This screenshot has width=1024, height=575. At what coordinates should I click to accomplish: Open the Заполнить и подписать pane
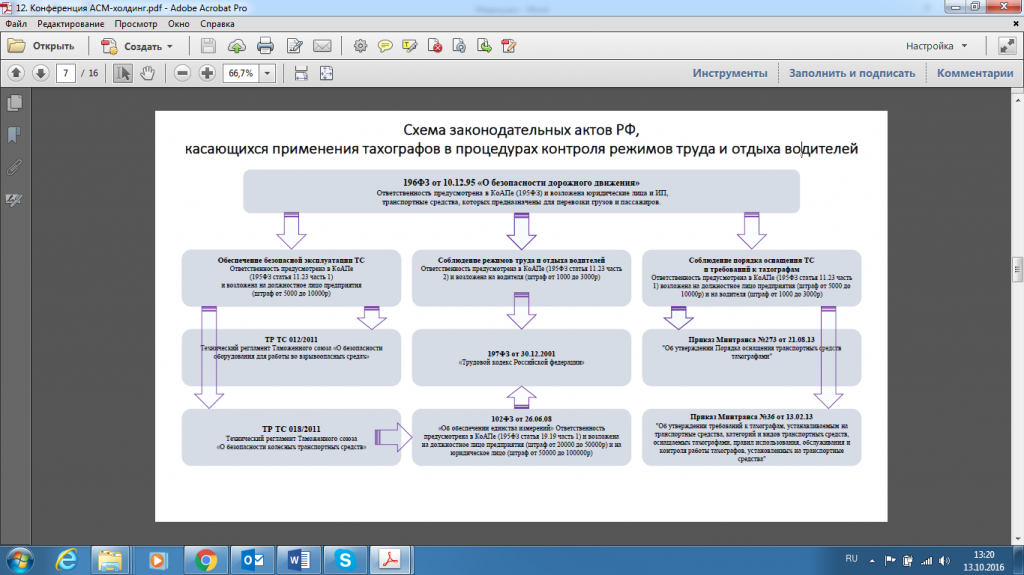[x=852, y=73]
